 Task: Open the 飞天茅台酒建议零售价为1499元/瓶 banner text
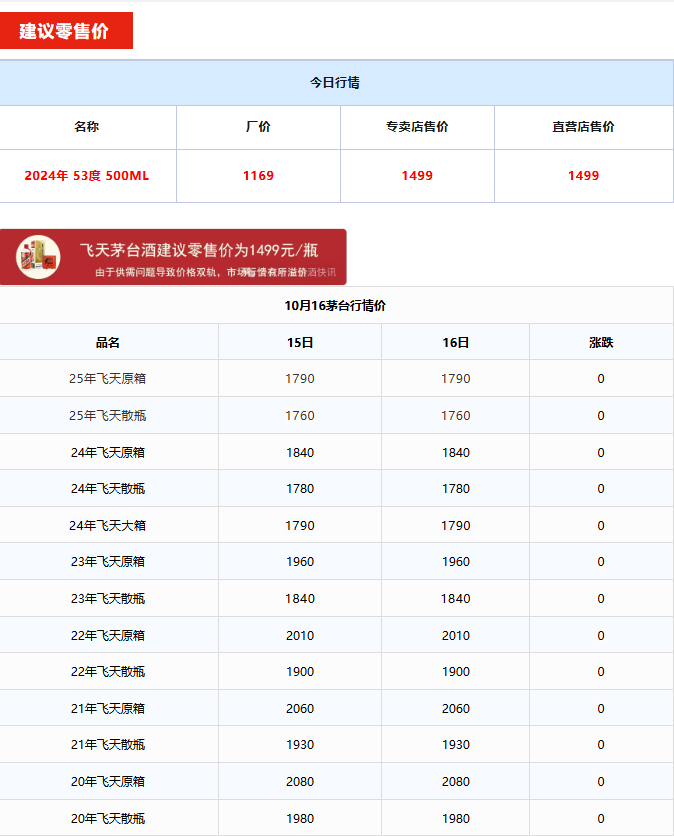click(x=199, y=250)
